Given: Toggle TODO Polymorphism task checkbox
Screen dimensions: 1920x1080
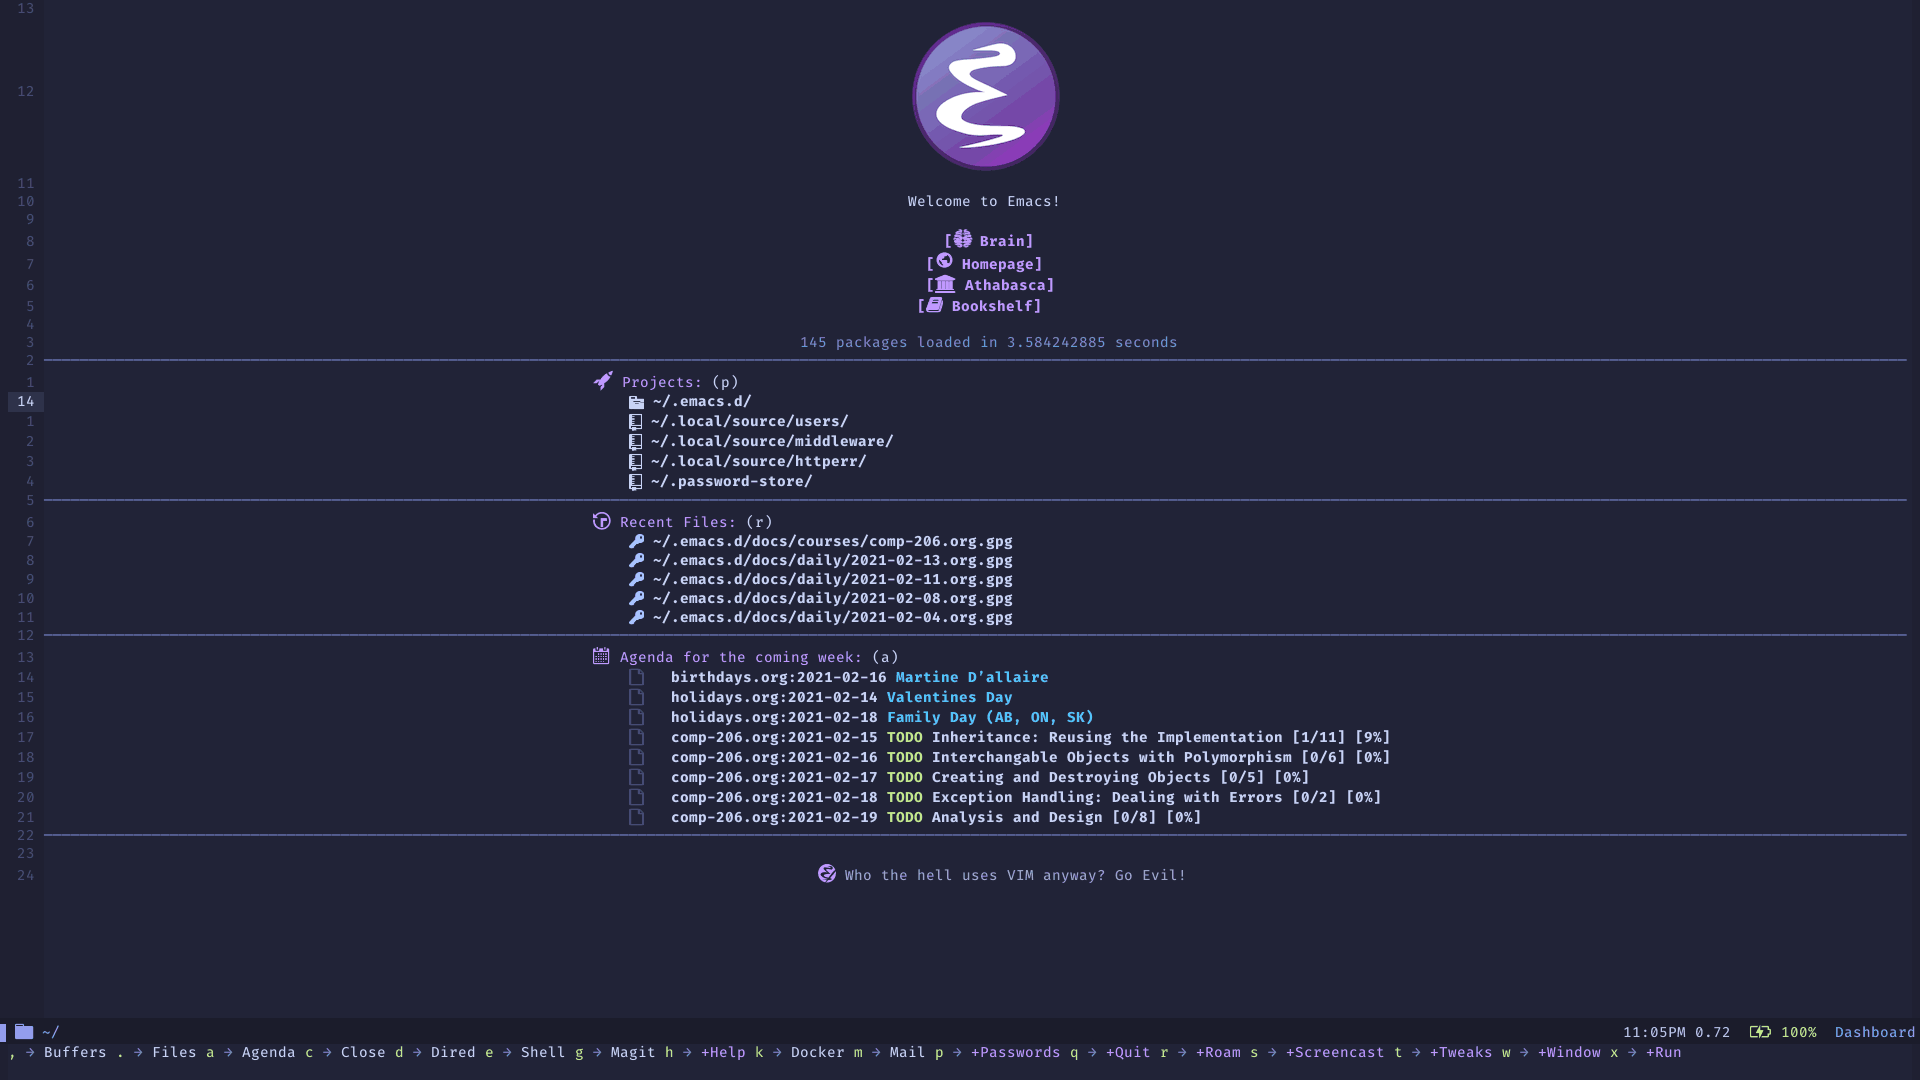Looking at the screenshot, I should coord(637,757).
